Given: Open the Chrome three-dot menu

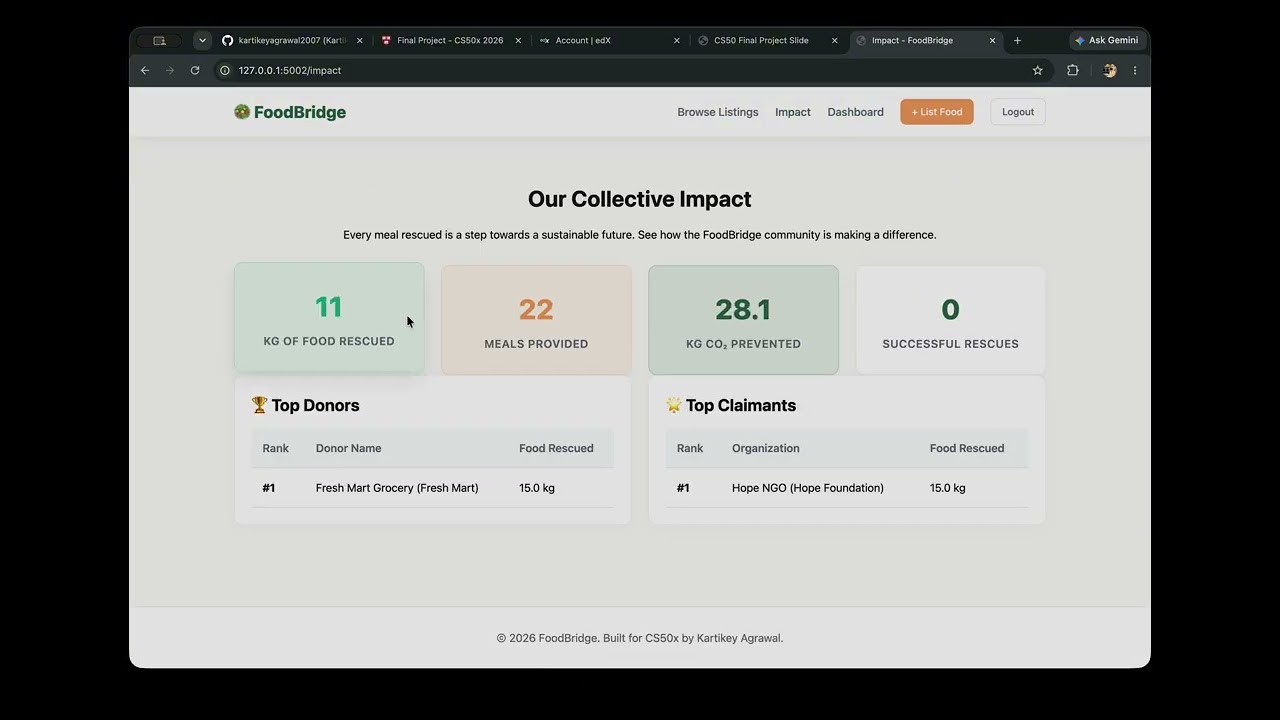Looking at the screenshot, I should point(1135,70).
